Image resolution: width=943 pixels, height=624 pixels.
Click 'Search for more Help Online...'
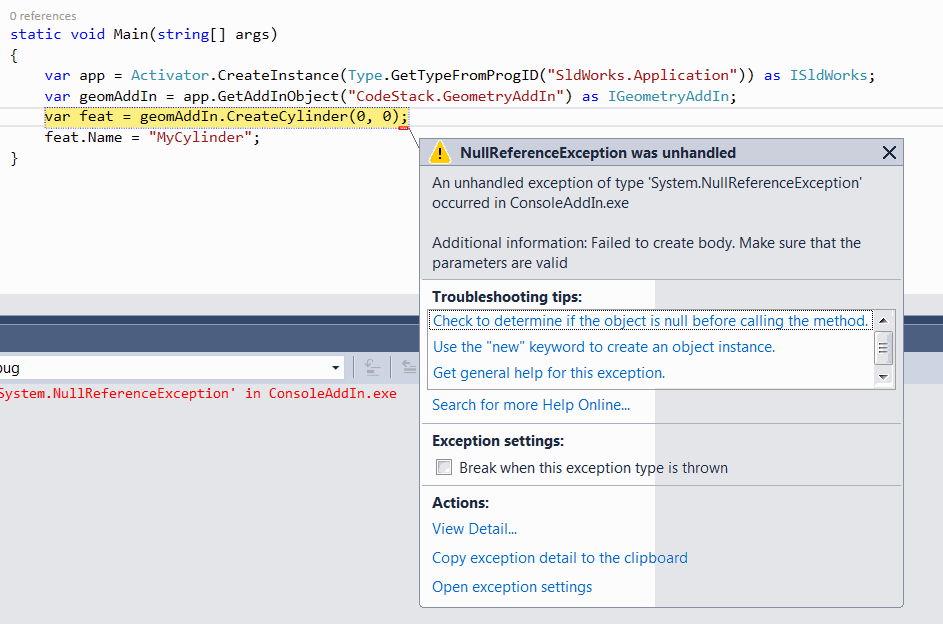tap(530, 405)
